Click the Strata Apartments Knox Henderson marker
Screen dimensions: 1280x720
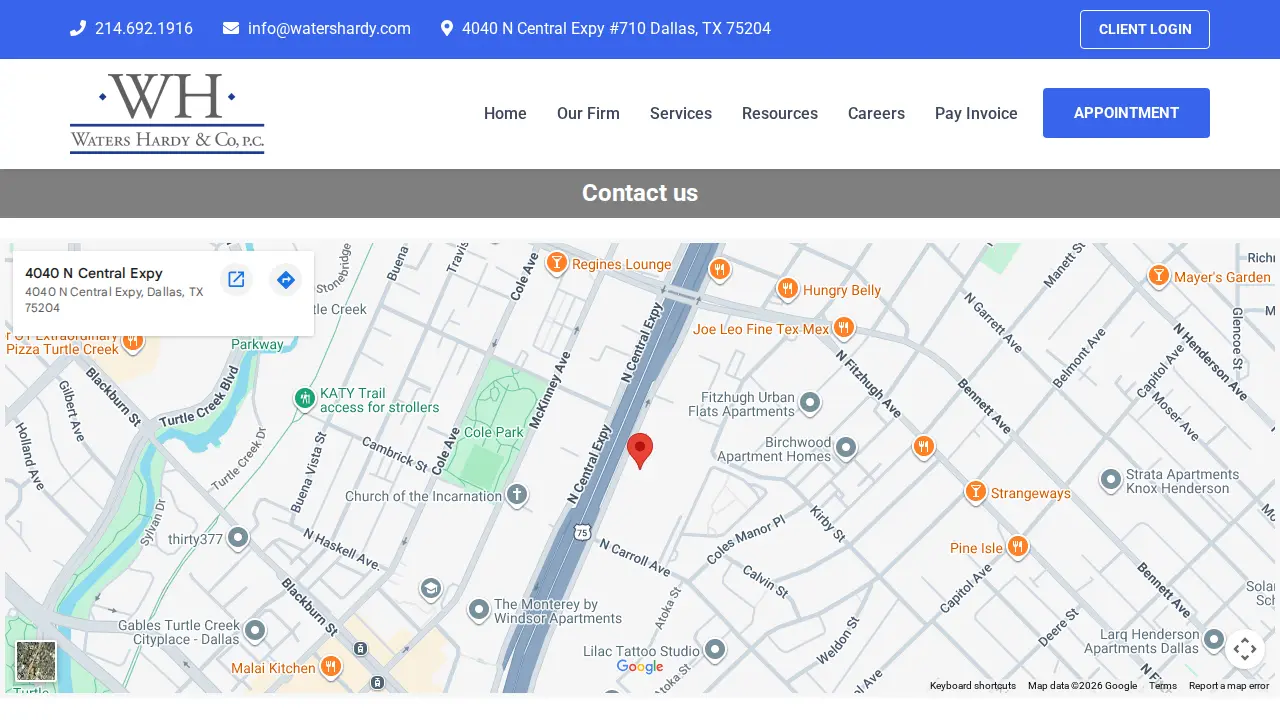(x=1111, y=480)
